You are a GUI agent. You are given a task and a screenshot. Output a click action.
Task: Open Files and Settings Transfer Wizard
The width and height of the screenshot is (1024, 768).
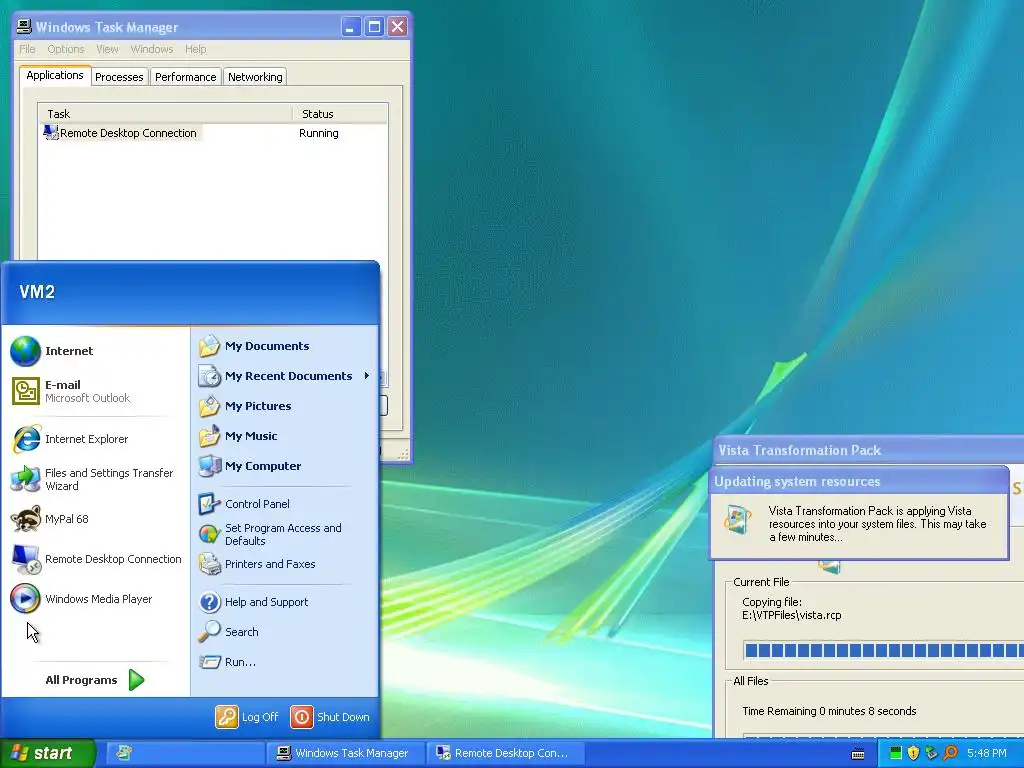[x=93, y=479]
